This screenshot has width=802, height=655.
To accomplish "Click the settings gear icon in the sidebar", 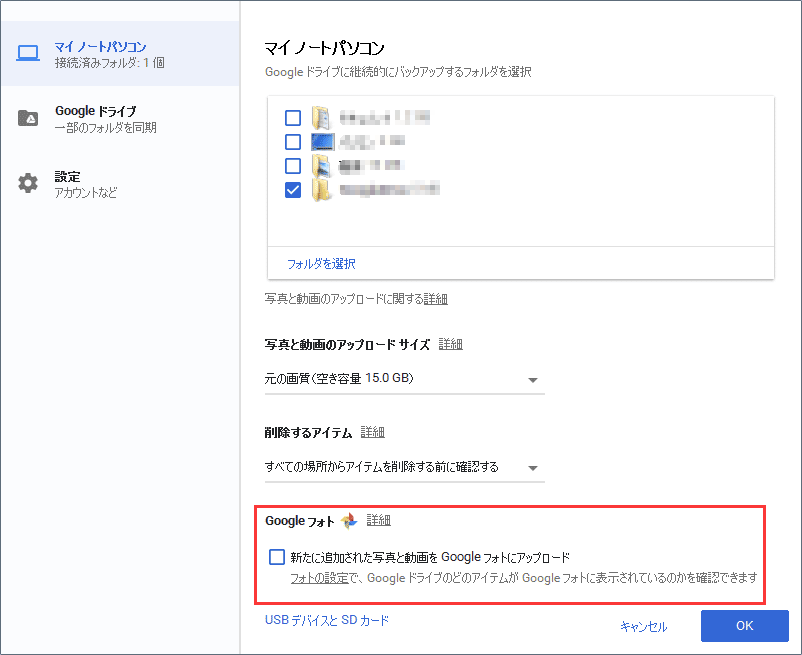I will pos(27,182).
